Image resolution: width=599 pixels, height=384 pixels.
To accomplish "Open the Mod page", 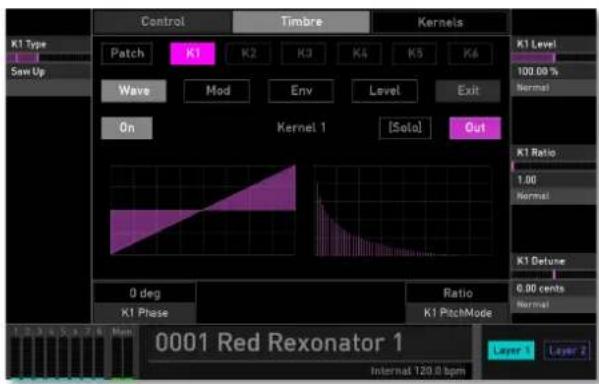I will [217, 91].
